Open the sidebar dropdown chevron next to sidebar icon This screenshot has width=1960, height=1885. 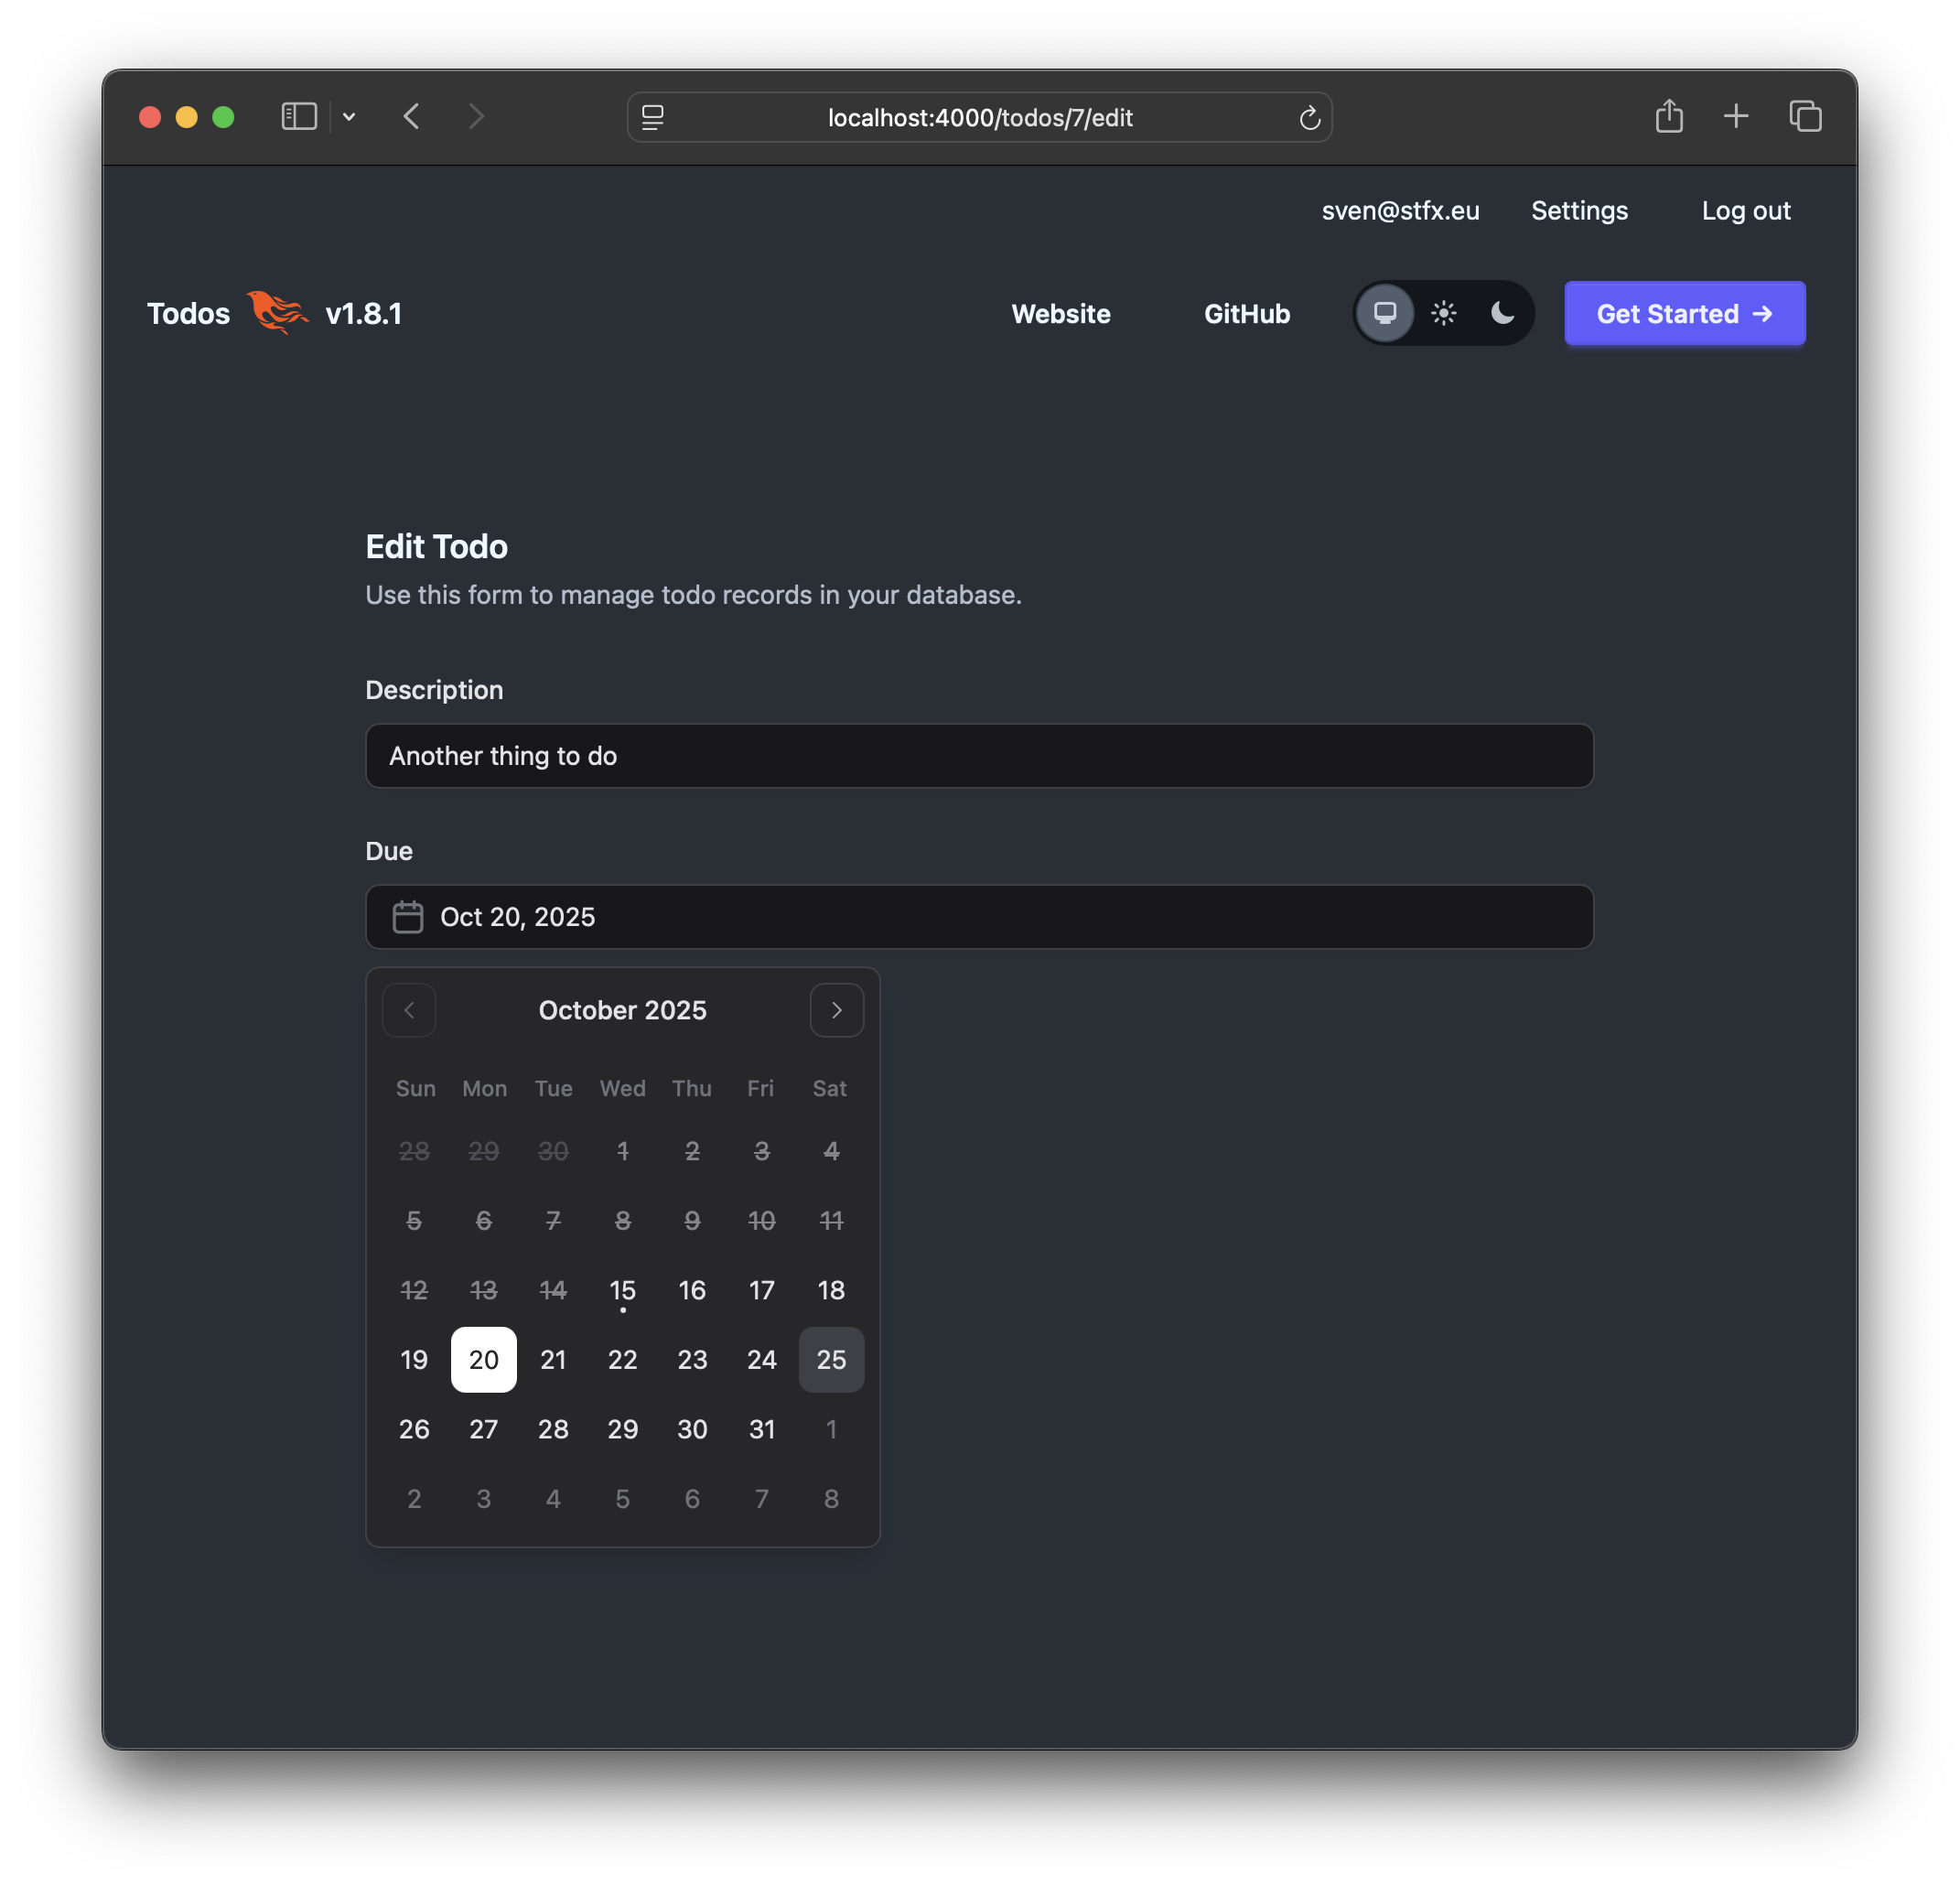(349, 117)
